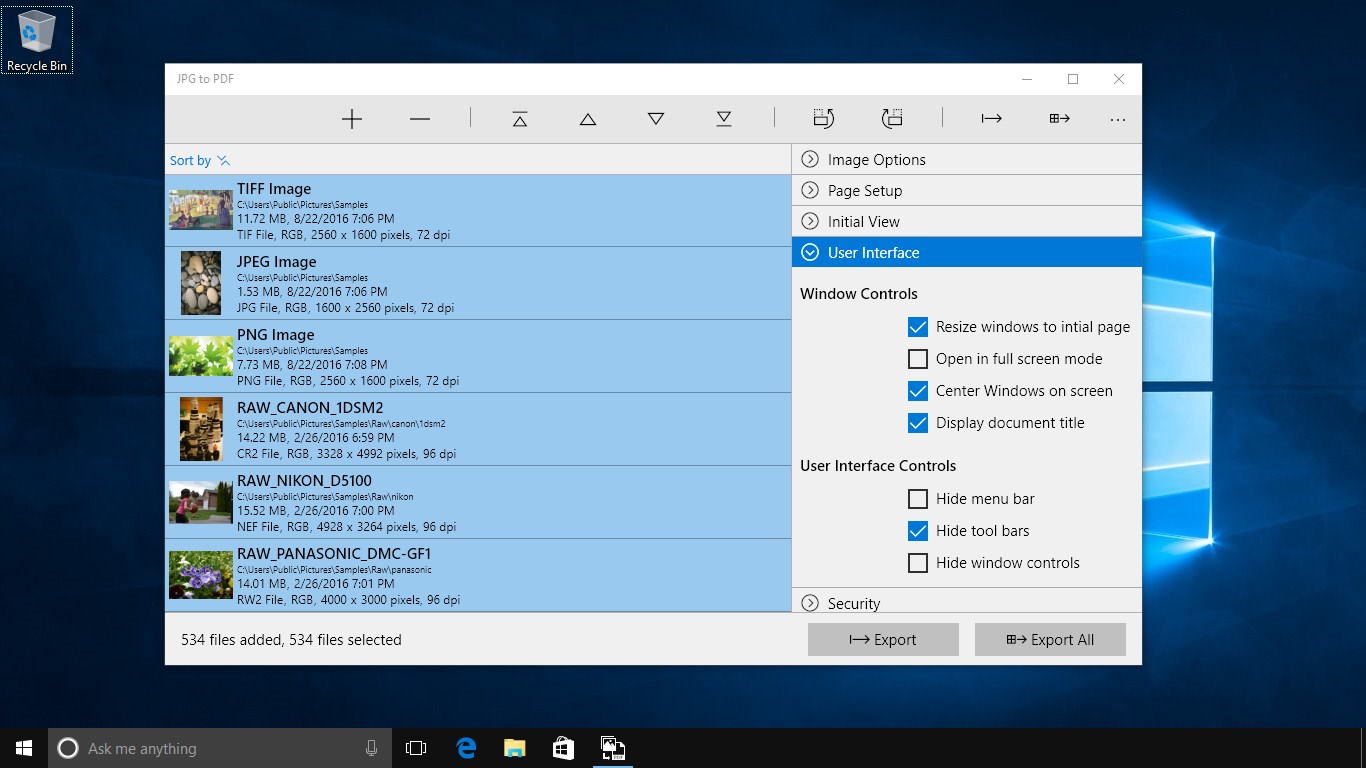Select the RAW_PANASONIC_DMC-GF1 thumbnail

pyautogui.click(x=200, y=575)
